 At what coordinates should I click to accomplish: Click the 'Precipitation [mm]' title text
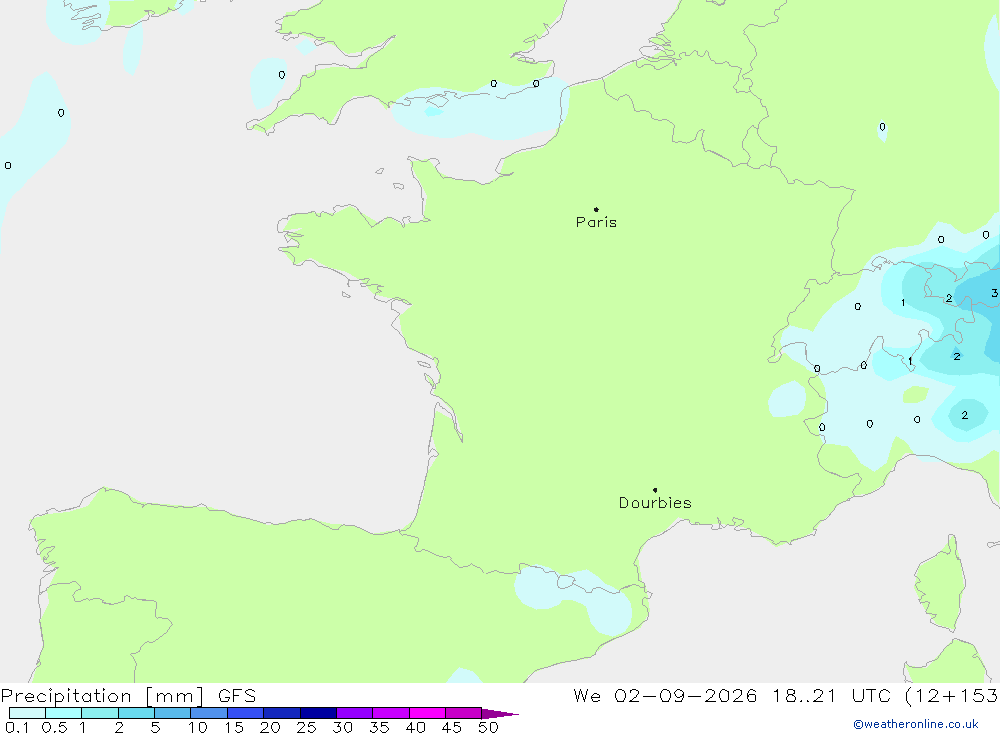[102, 696]
